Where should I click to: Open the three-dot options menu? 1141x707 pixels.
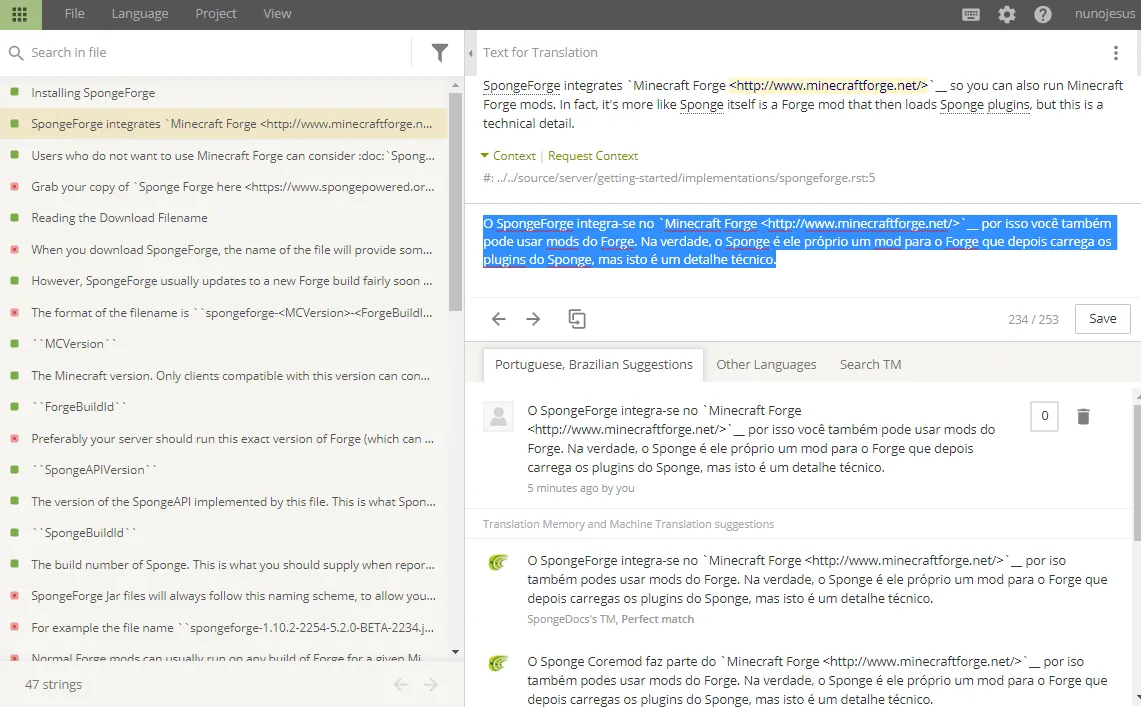tap(1116, 52)
